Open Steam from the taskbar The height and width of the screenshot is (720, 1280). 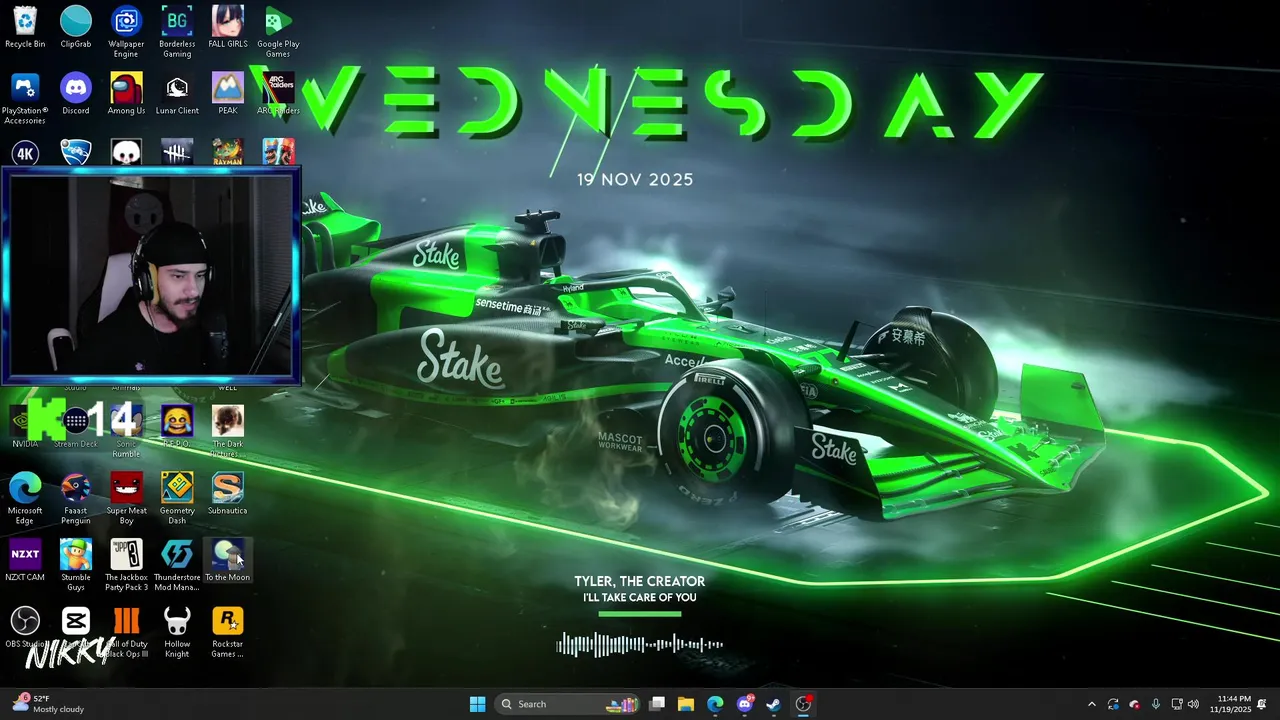773,704
